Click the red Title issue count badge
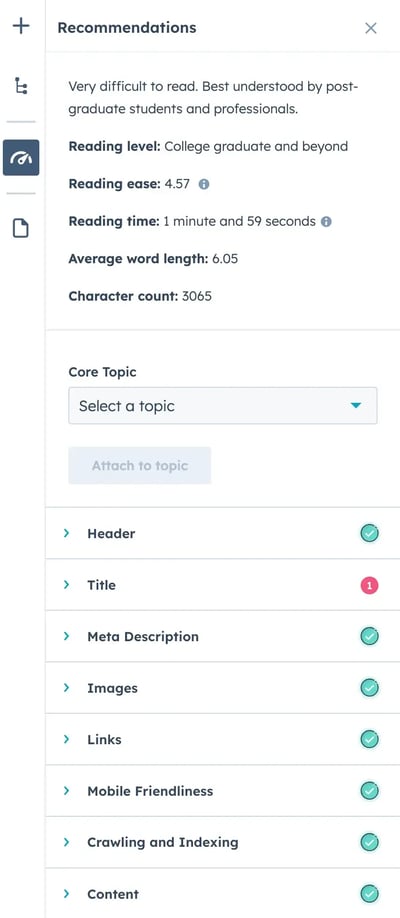Viewport: 400px width, 918px height. click(x=370, y=585)
